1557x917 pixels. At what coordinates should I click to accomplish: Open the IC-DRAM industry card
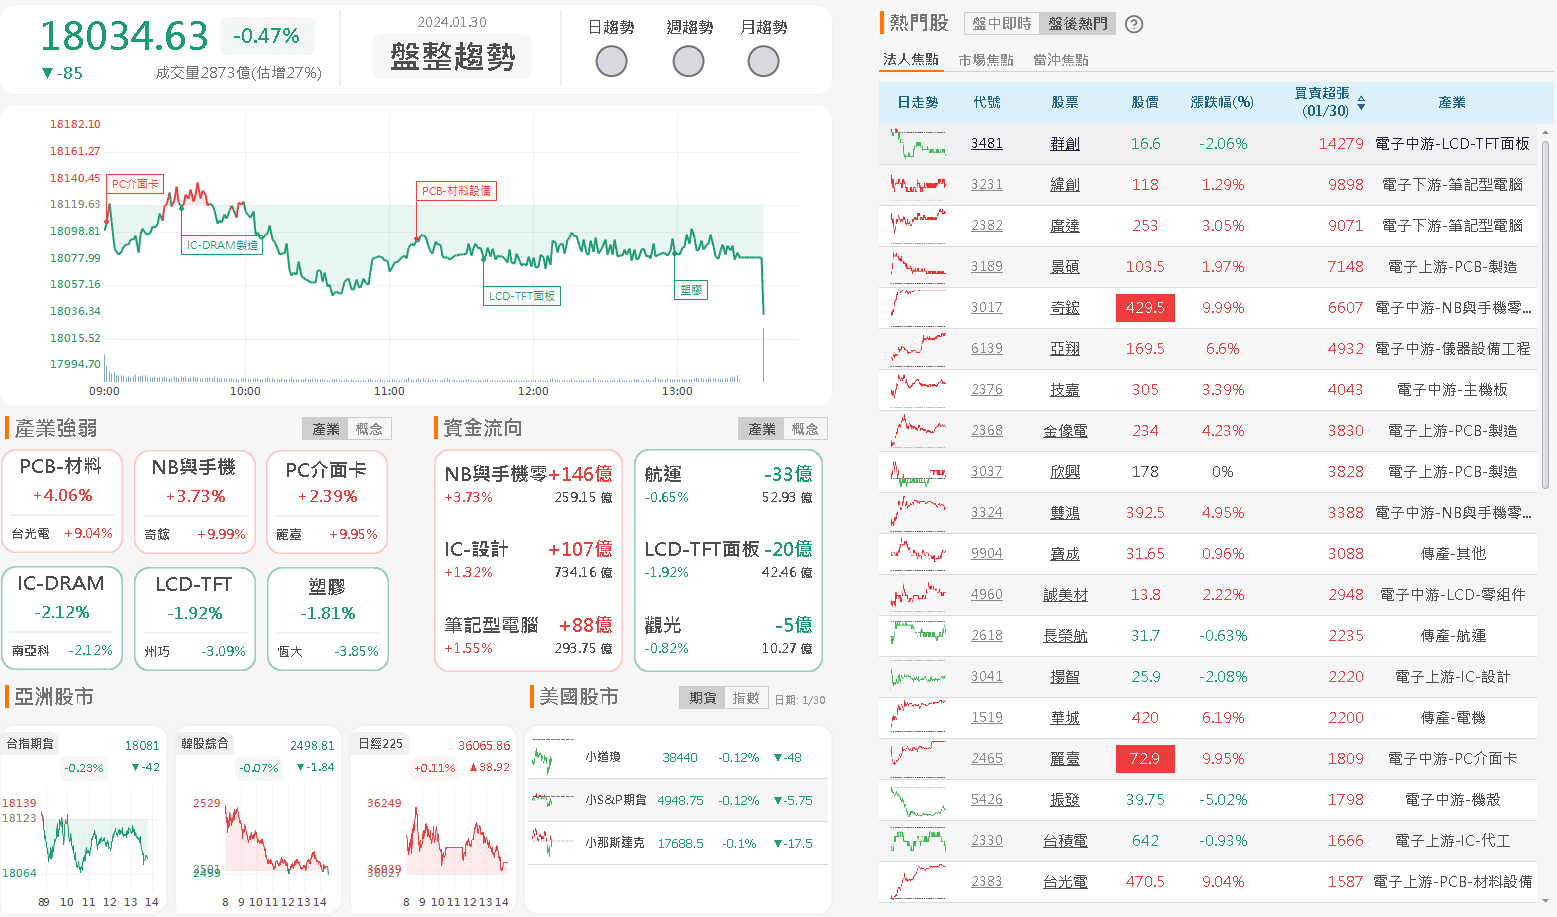click(x=62, y=618)
